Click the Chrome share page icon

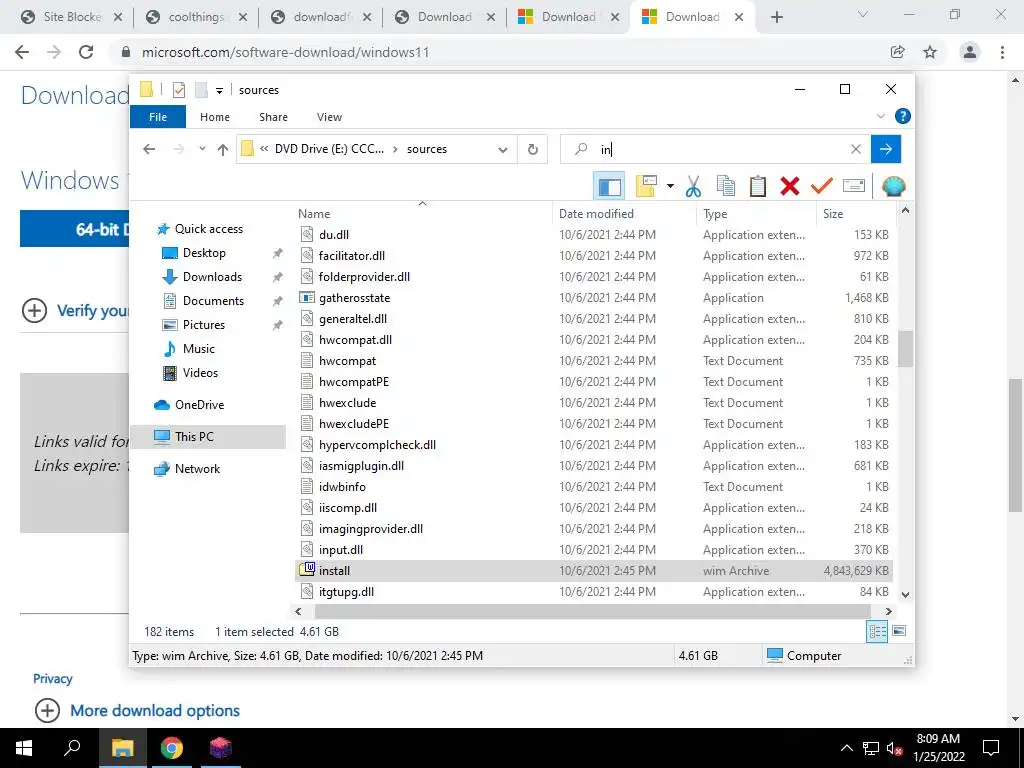pos(898,52)
